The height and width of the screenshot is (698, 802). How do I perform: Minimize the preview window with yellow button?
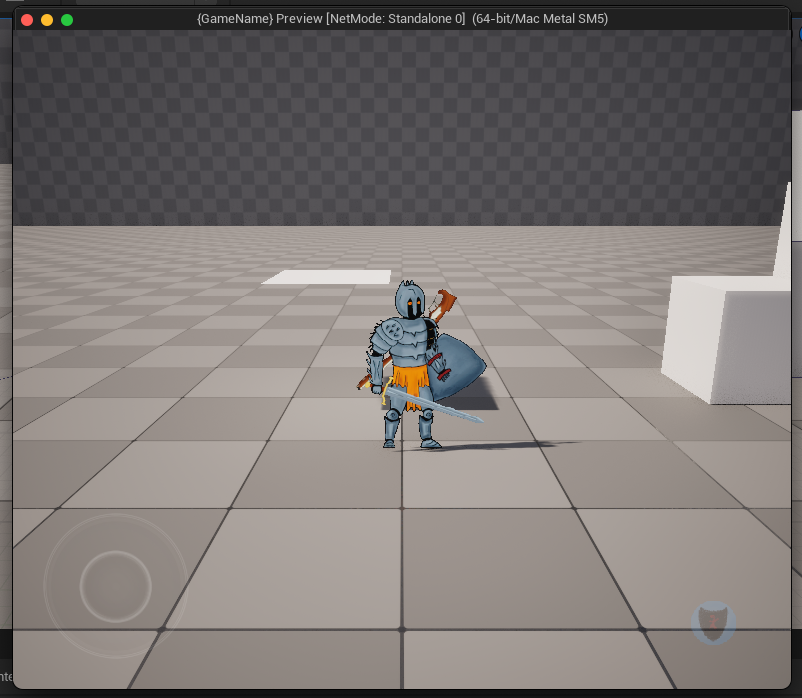tap(47, 20)
